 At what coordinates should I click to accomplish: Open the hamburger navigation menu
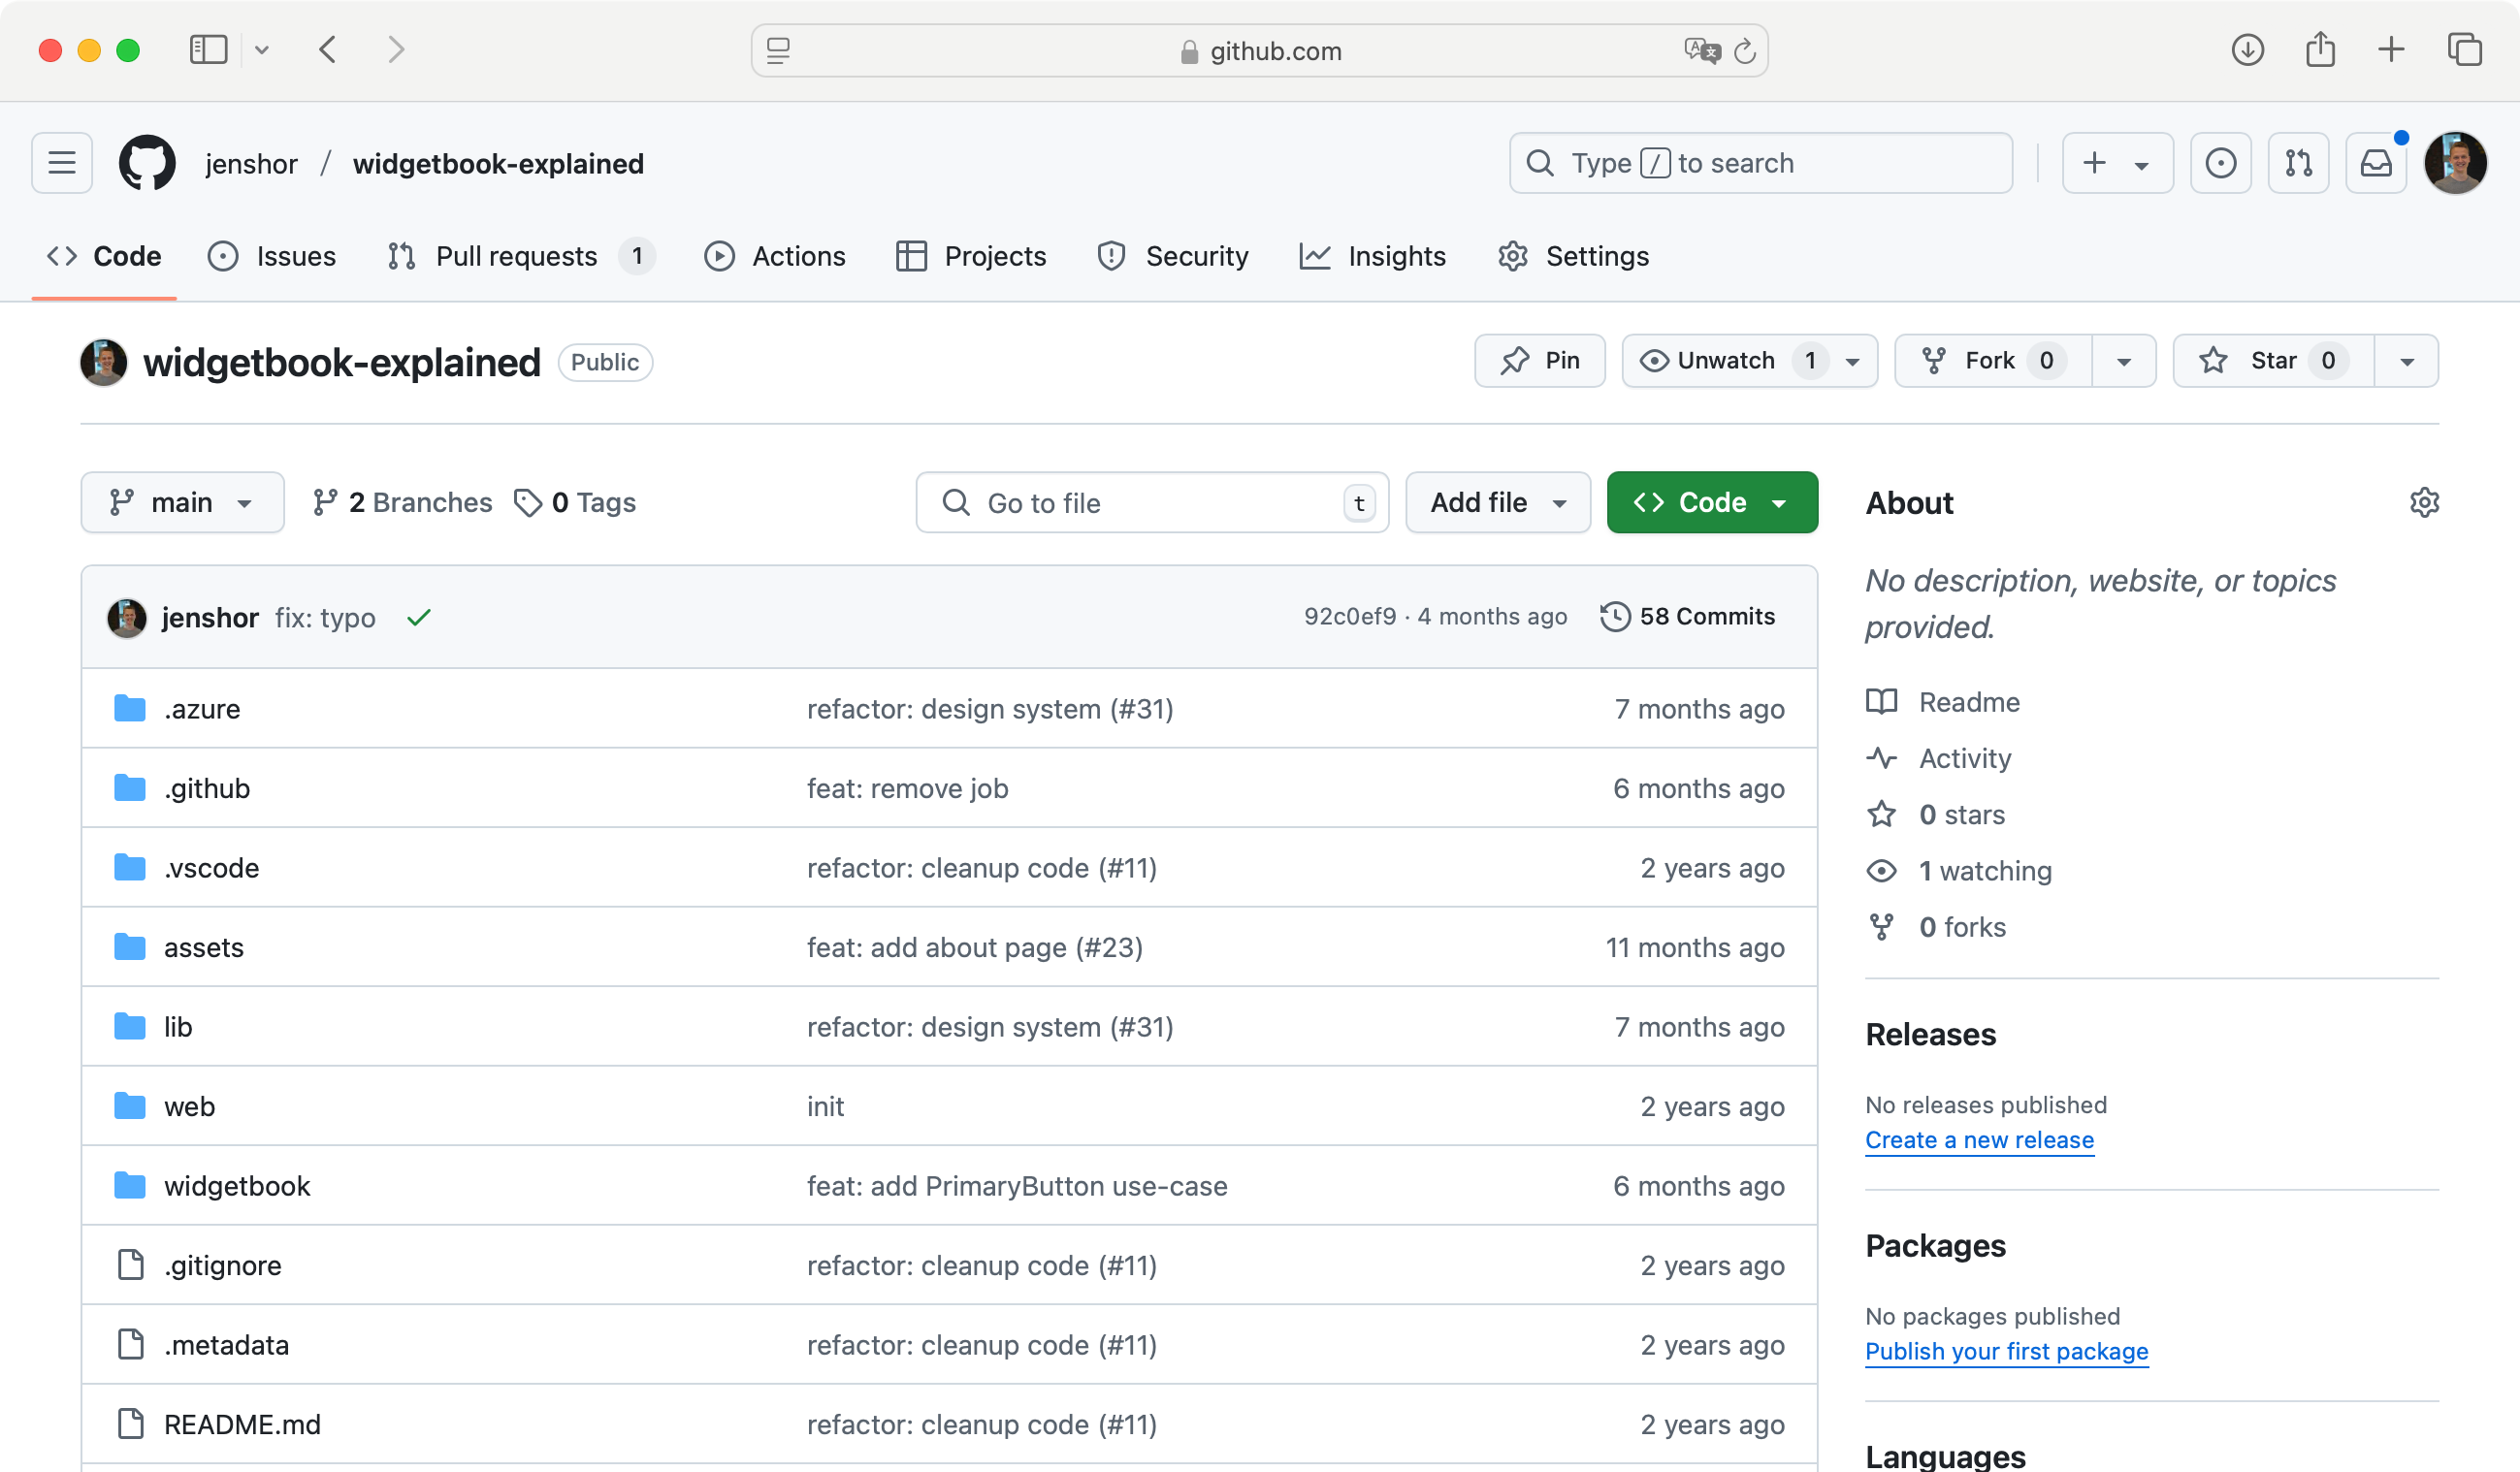click(62, 163)
